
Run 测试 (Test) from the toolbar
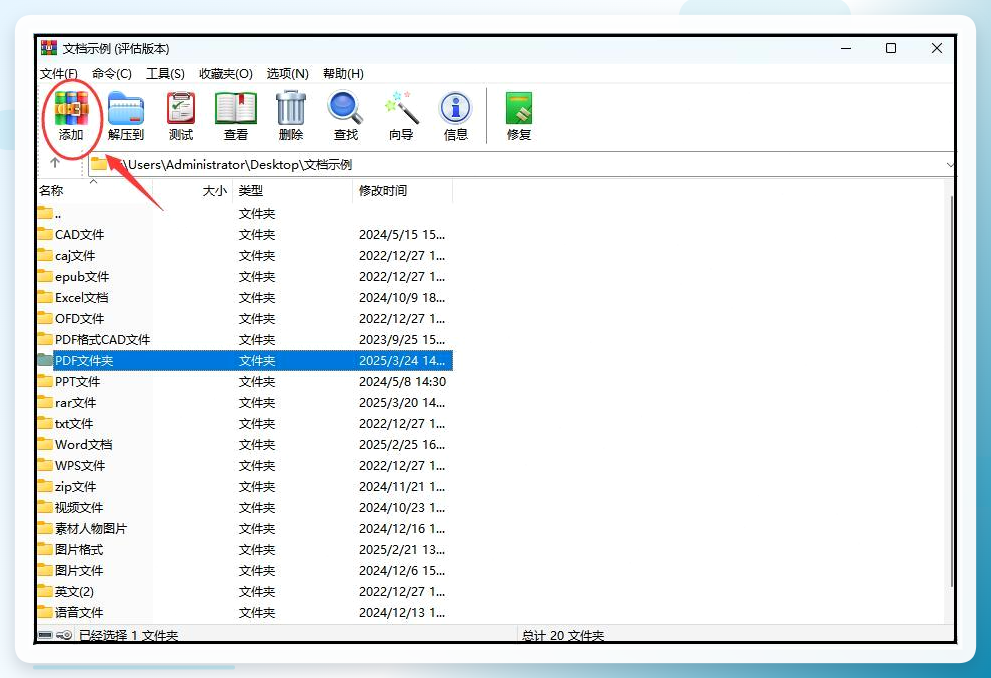pos(181,116)
